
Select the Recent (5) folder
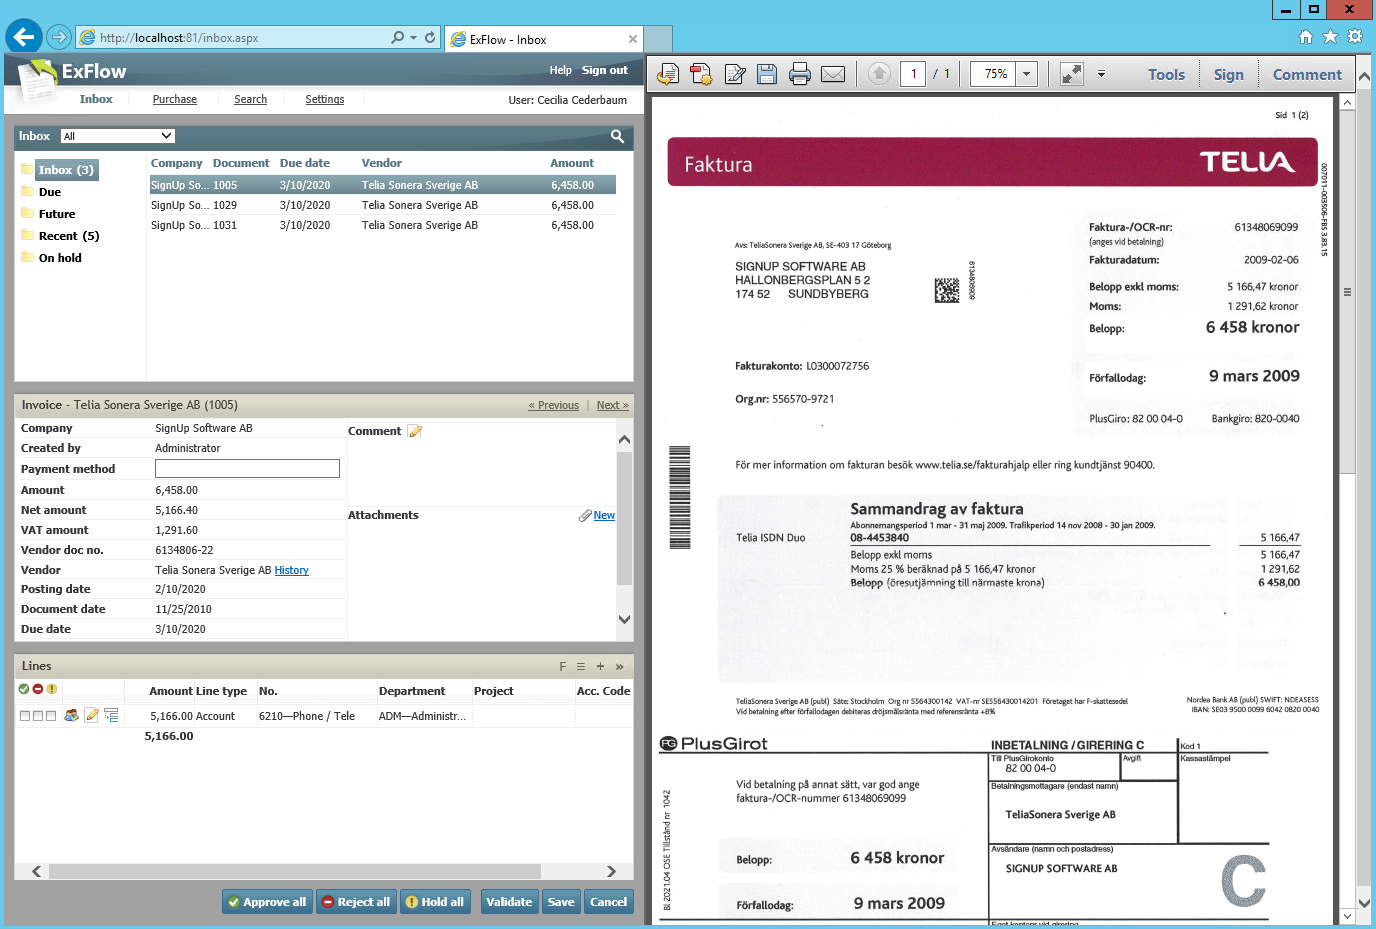coord(69,236)
